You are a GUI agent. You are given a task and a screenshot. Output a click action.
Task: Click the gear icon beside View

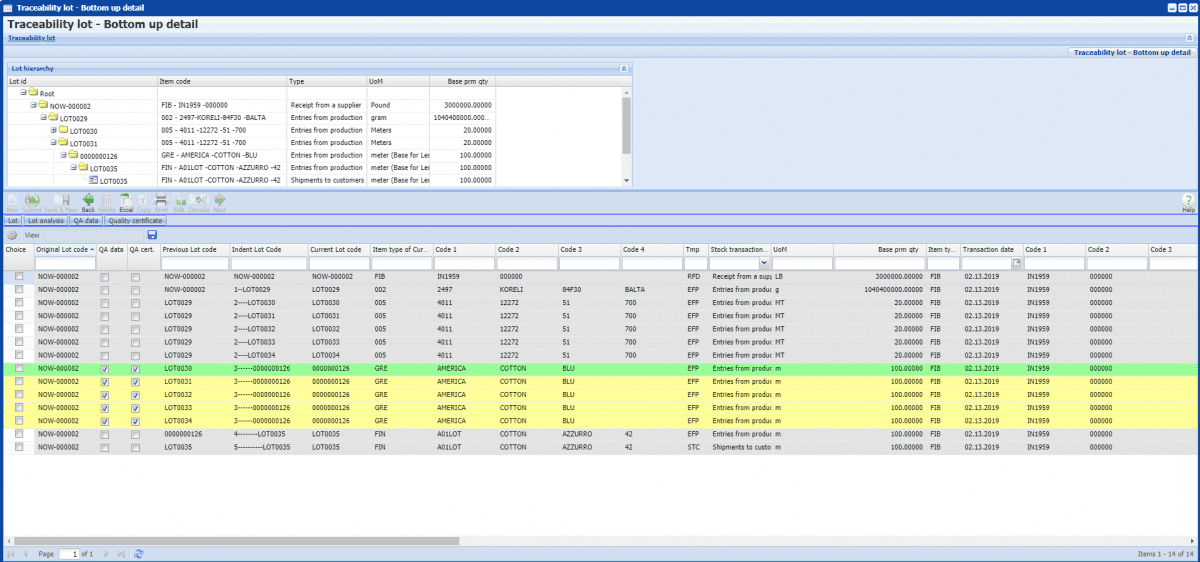13,235
